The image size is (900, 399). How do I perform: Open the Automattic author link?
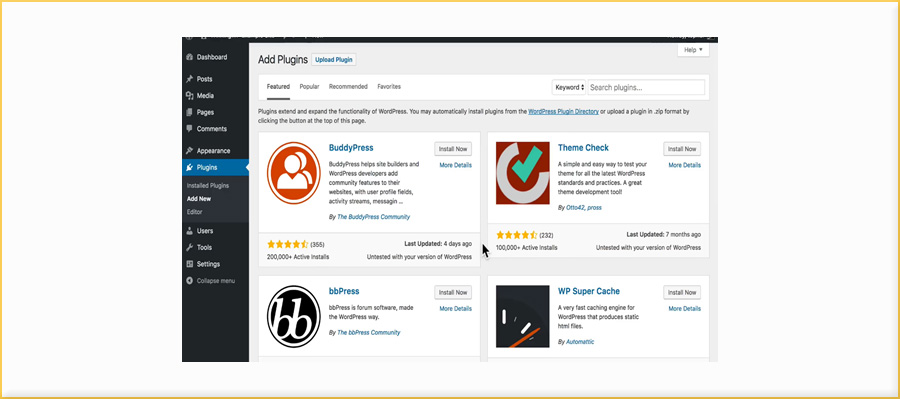pyautogui.click(x=580, y=342)
